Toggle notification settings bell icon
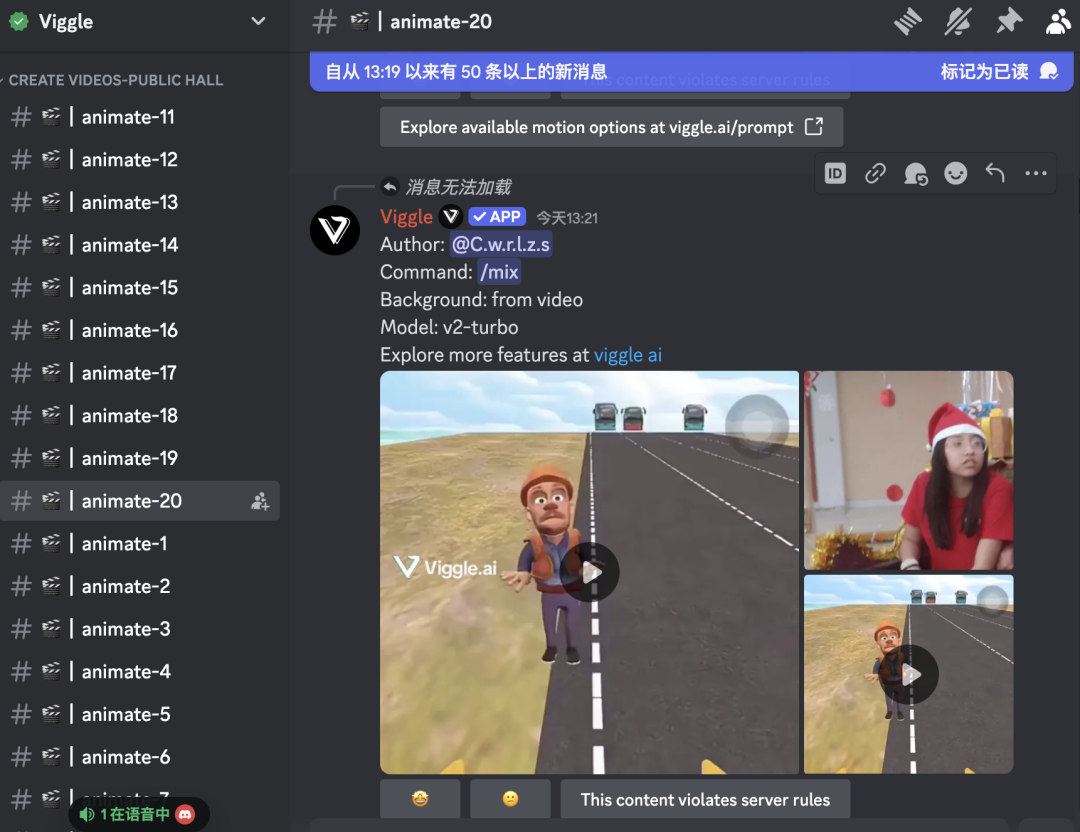Viewport: 1080px width, 832px height. tap(958, 21)
